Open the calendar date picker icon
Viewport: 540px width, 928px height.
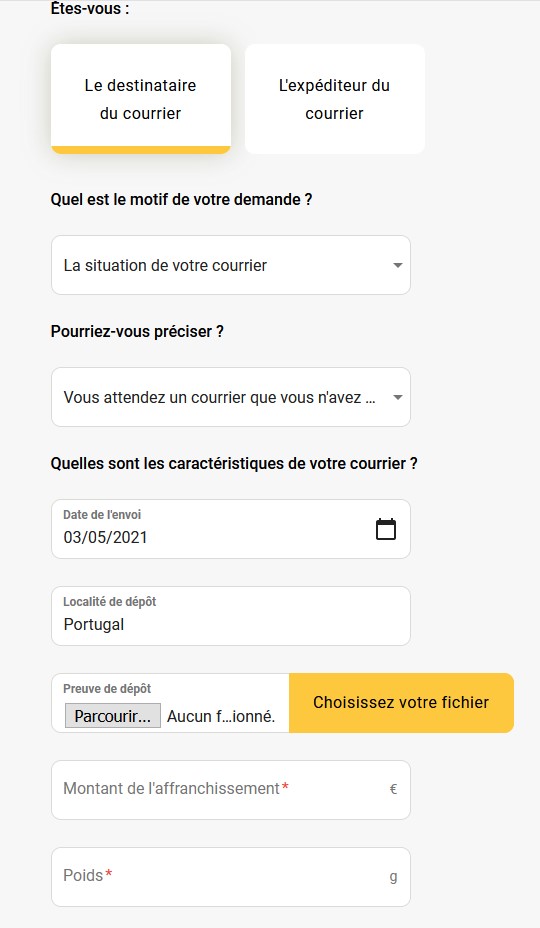click(x=386, y=529)
